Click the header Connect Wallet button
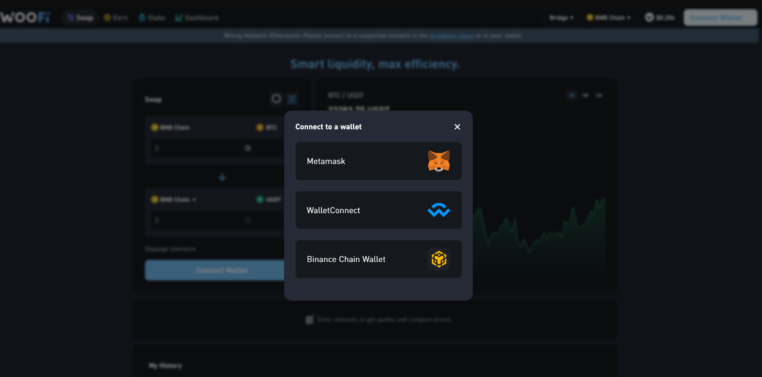Viewport: 762px width, 377px height. pos(720,18)
